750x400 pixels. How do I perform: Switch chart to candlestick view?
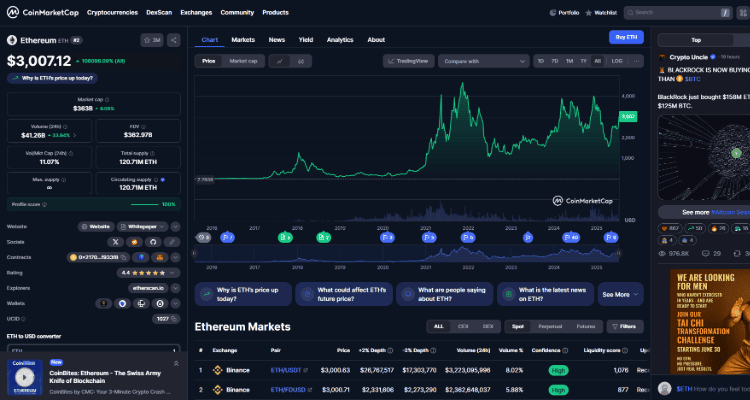pyautogui.click(x=300, y=61)
